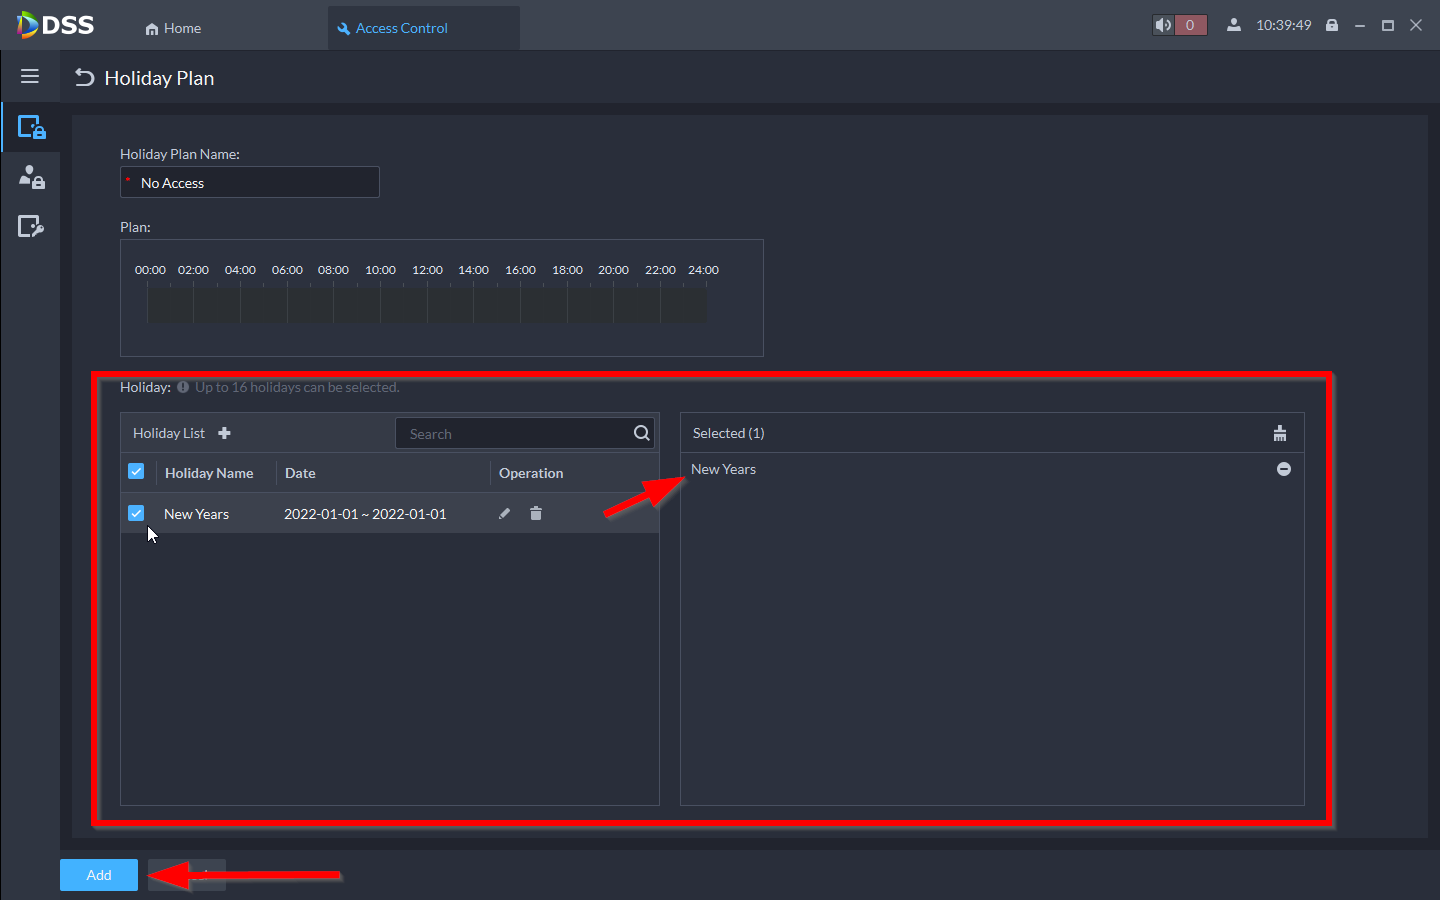
Task: Delete the New Years holiday entry
Action: pyautogui.click(x=536, y=514)
